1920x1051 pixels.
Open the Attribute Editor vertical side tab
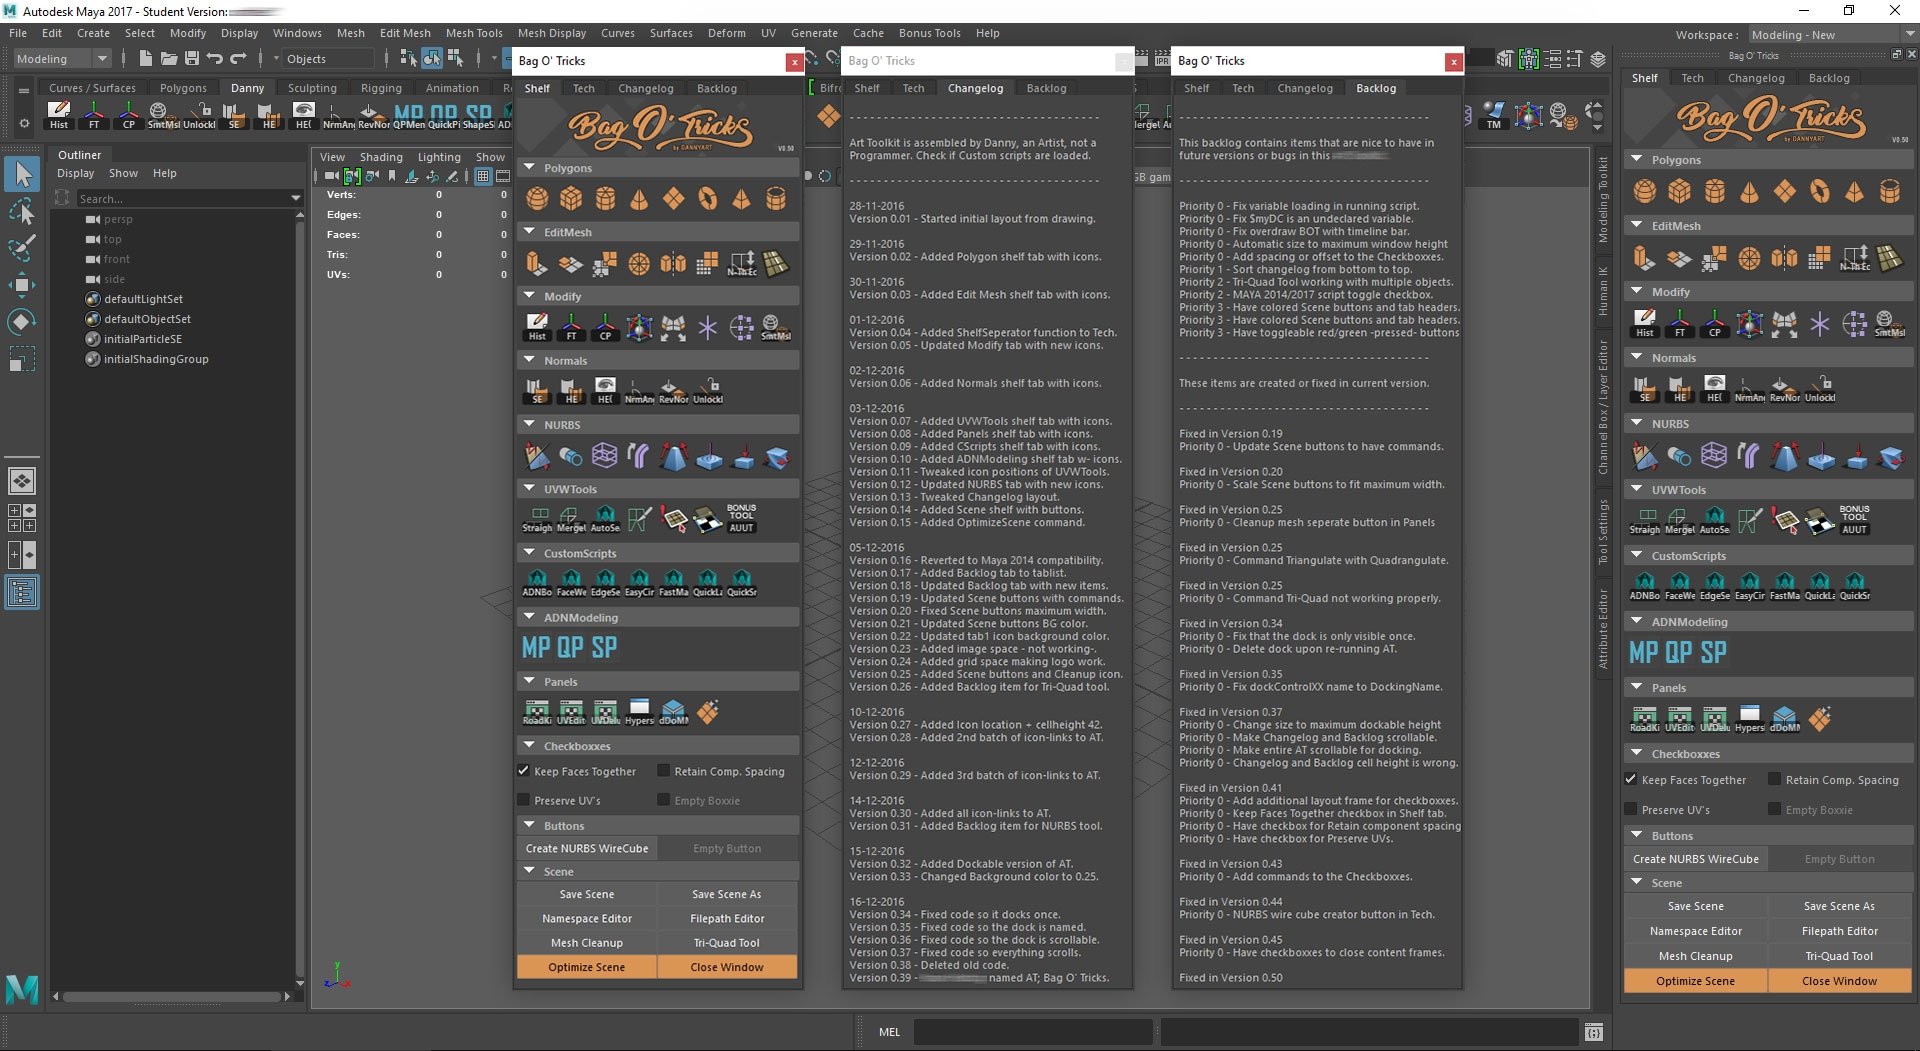[1603, 629]
